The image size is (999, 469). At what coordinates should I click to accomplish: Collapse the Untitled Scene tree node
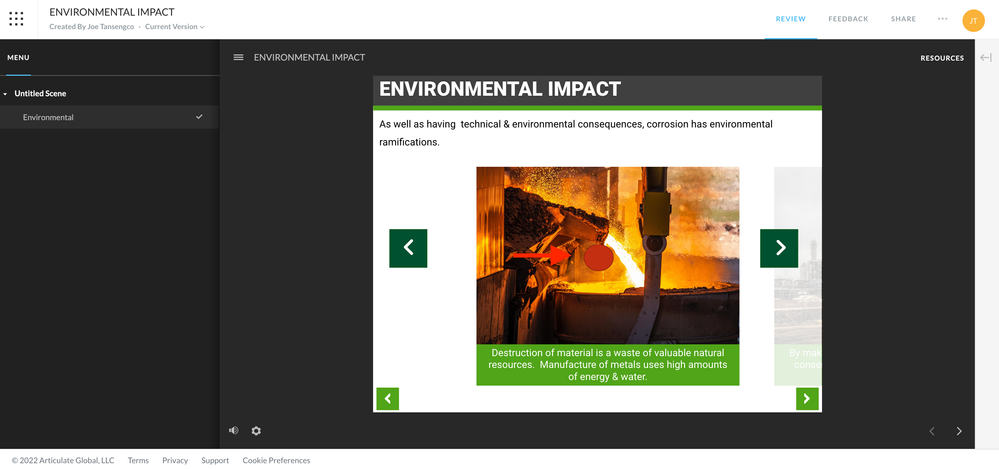point(5,94)
